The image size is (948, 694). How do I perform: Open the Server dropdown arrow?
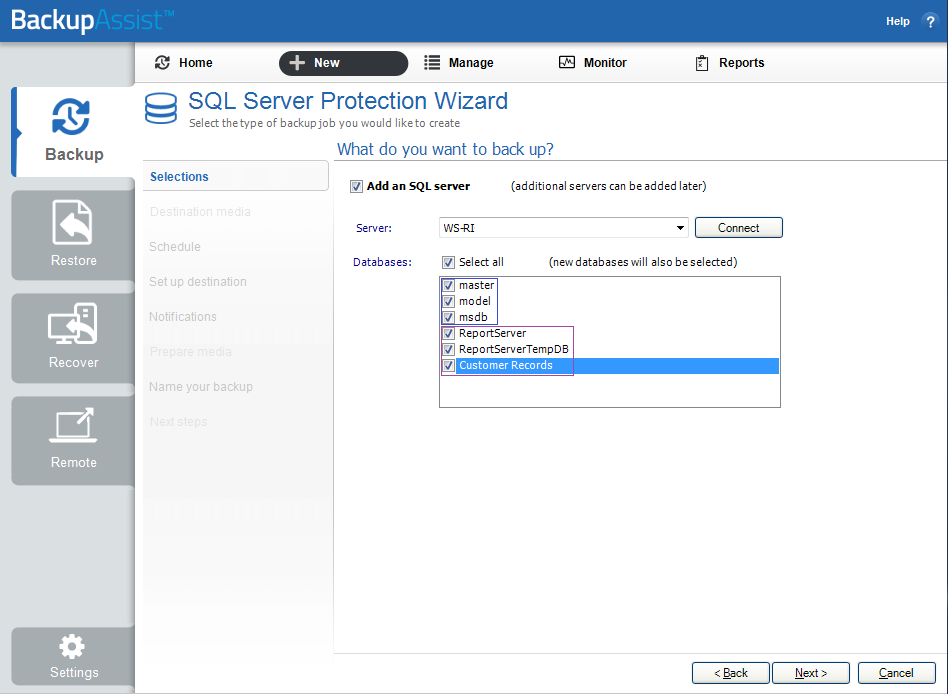click(x=680, y=228)
